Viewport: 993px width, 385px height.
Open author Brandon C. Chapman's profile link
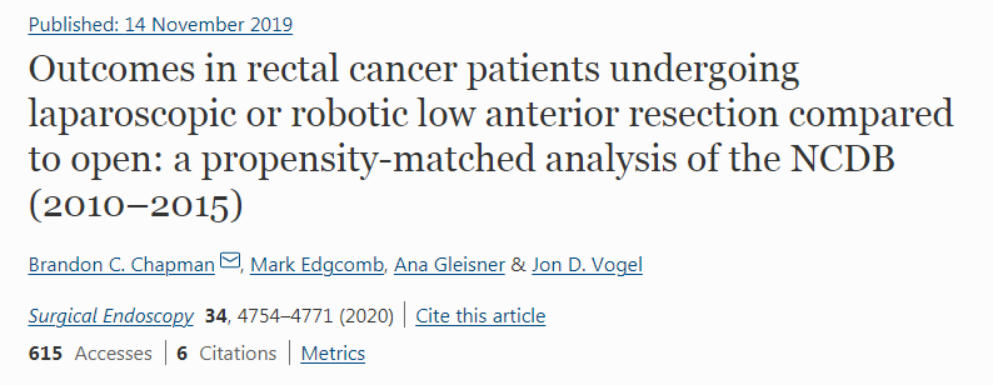tap(122, 265)
